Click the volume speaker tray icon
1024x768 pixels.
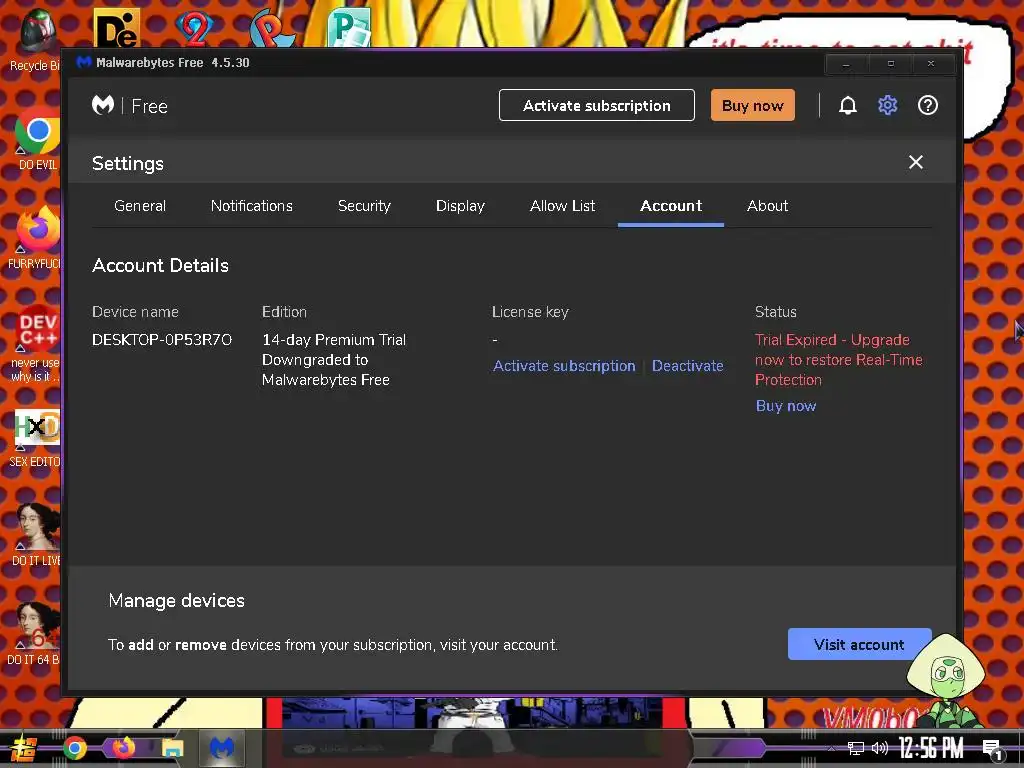pos(880,748)
